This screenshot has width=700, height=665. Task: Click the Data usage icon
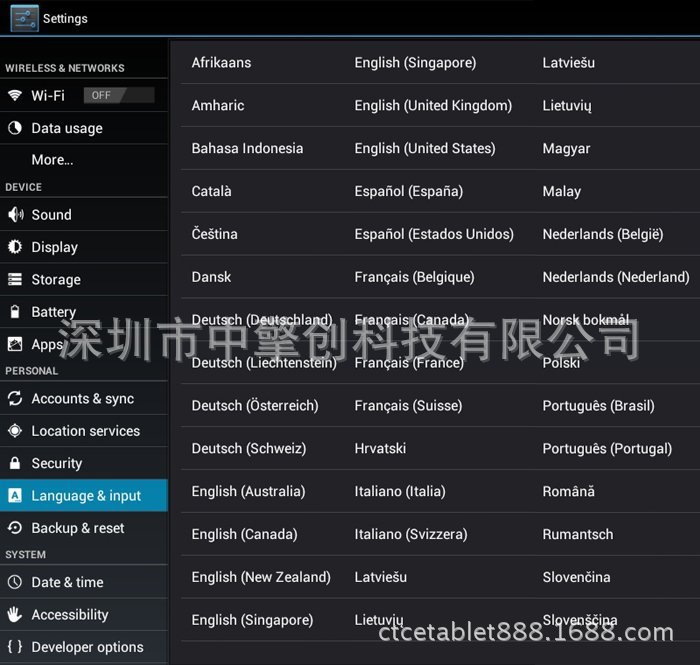click(x=15, y=128)
